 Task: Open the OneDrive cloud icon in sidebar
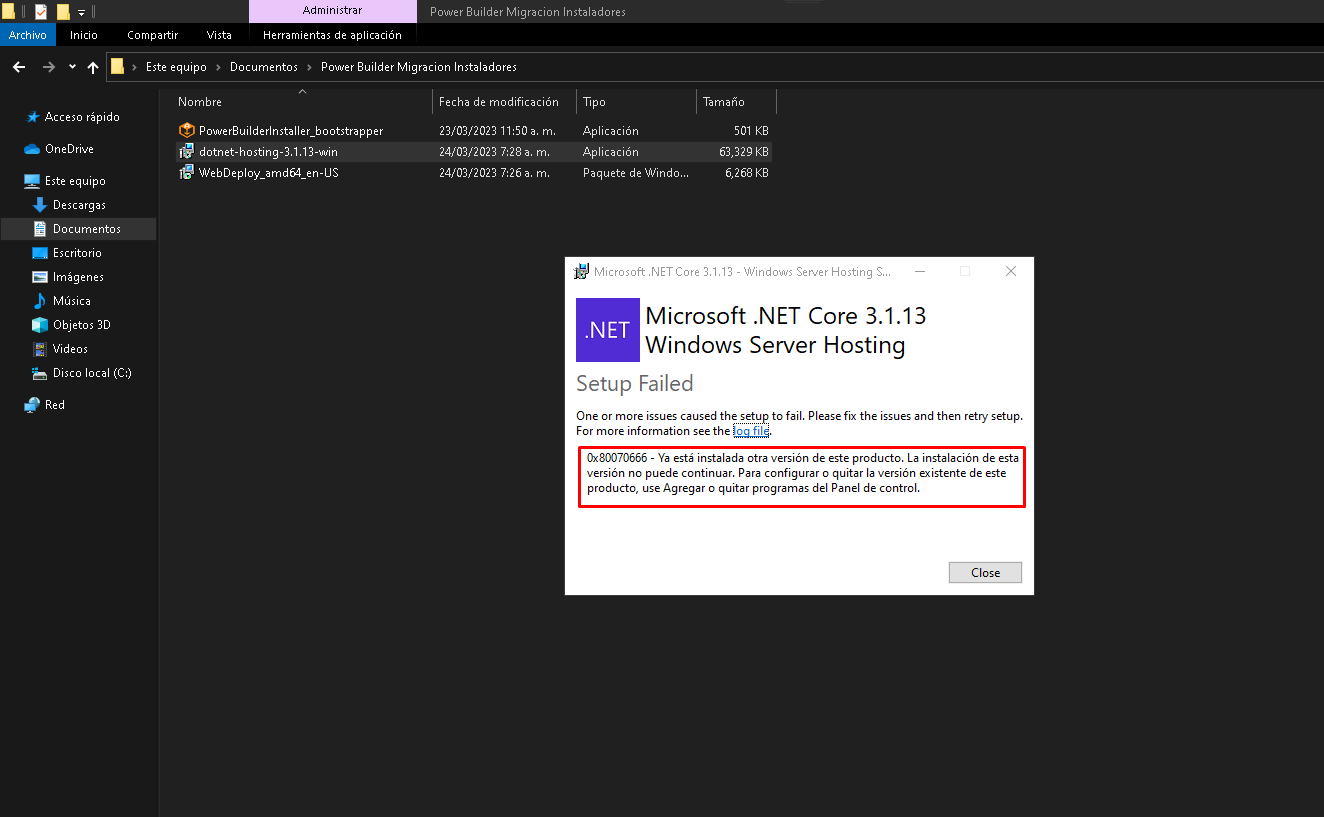coord(32,149)
